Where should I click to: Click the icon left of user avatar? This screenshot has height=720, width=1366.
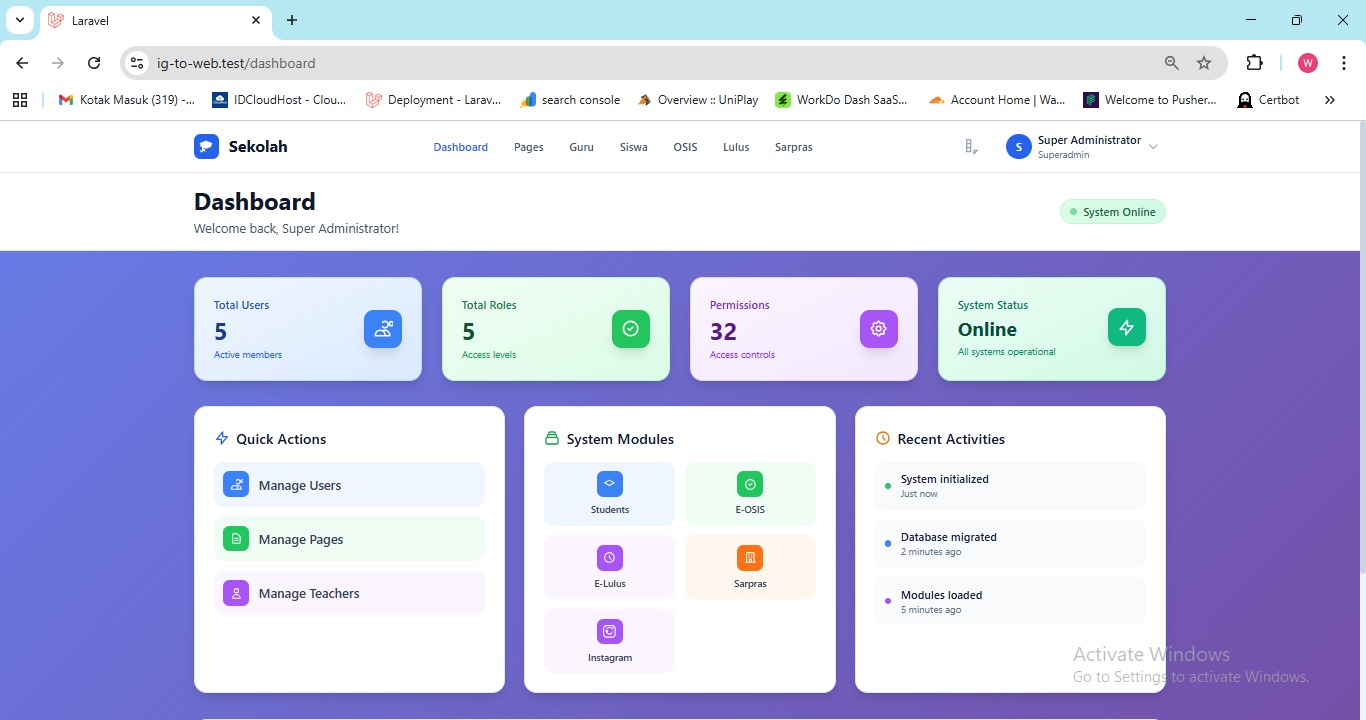971,147
